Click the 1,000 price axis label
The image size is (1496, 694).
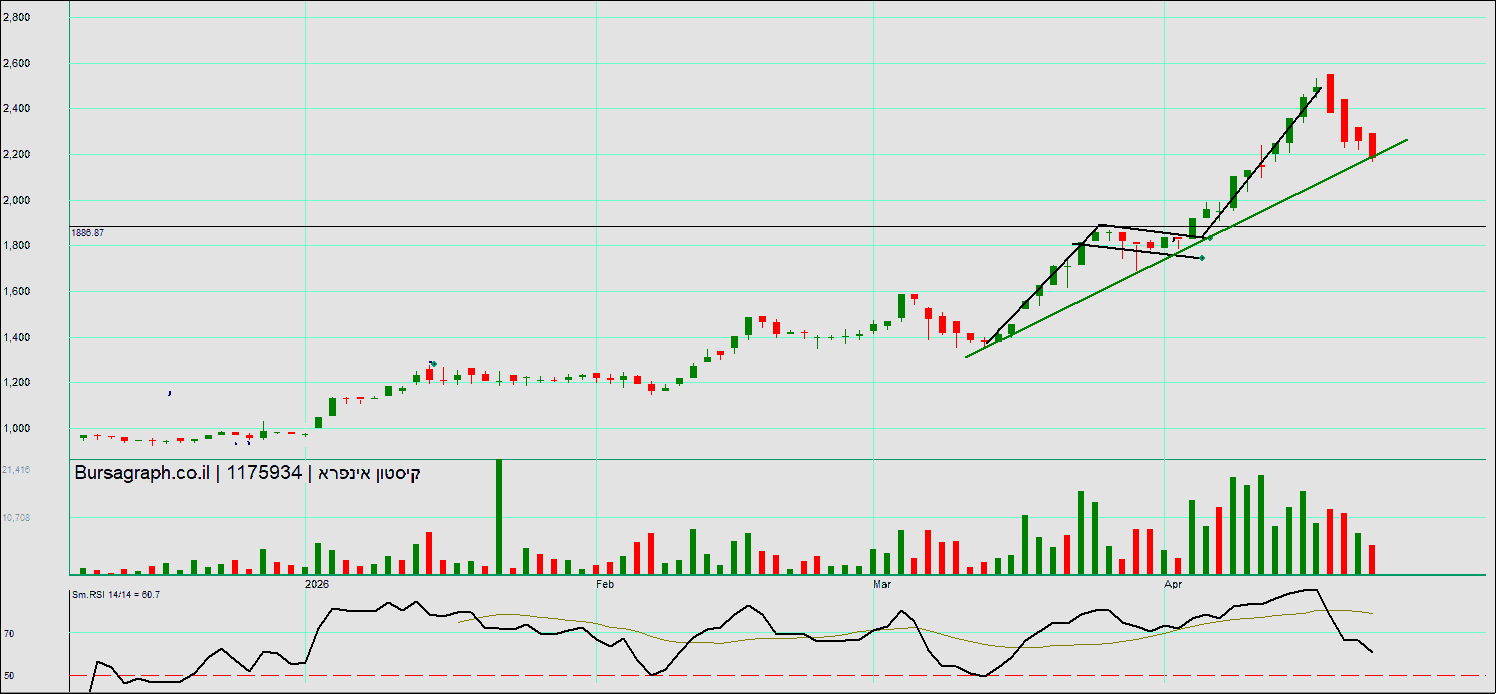tap(16, 429)
